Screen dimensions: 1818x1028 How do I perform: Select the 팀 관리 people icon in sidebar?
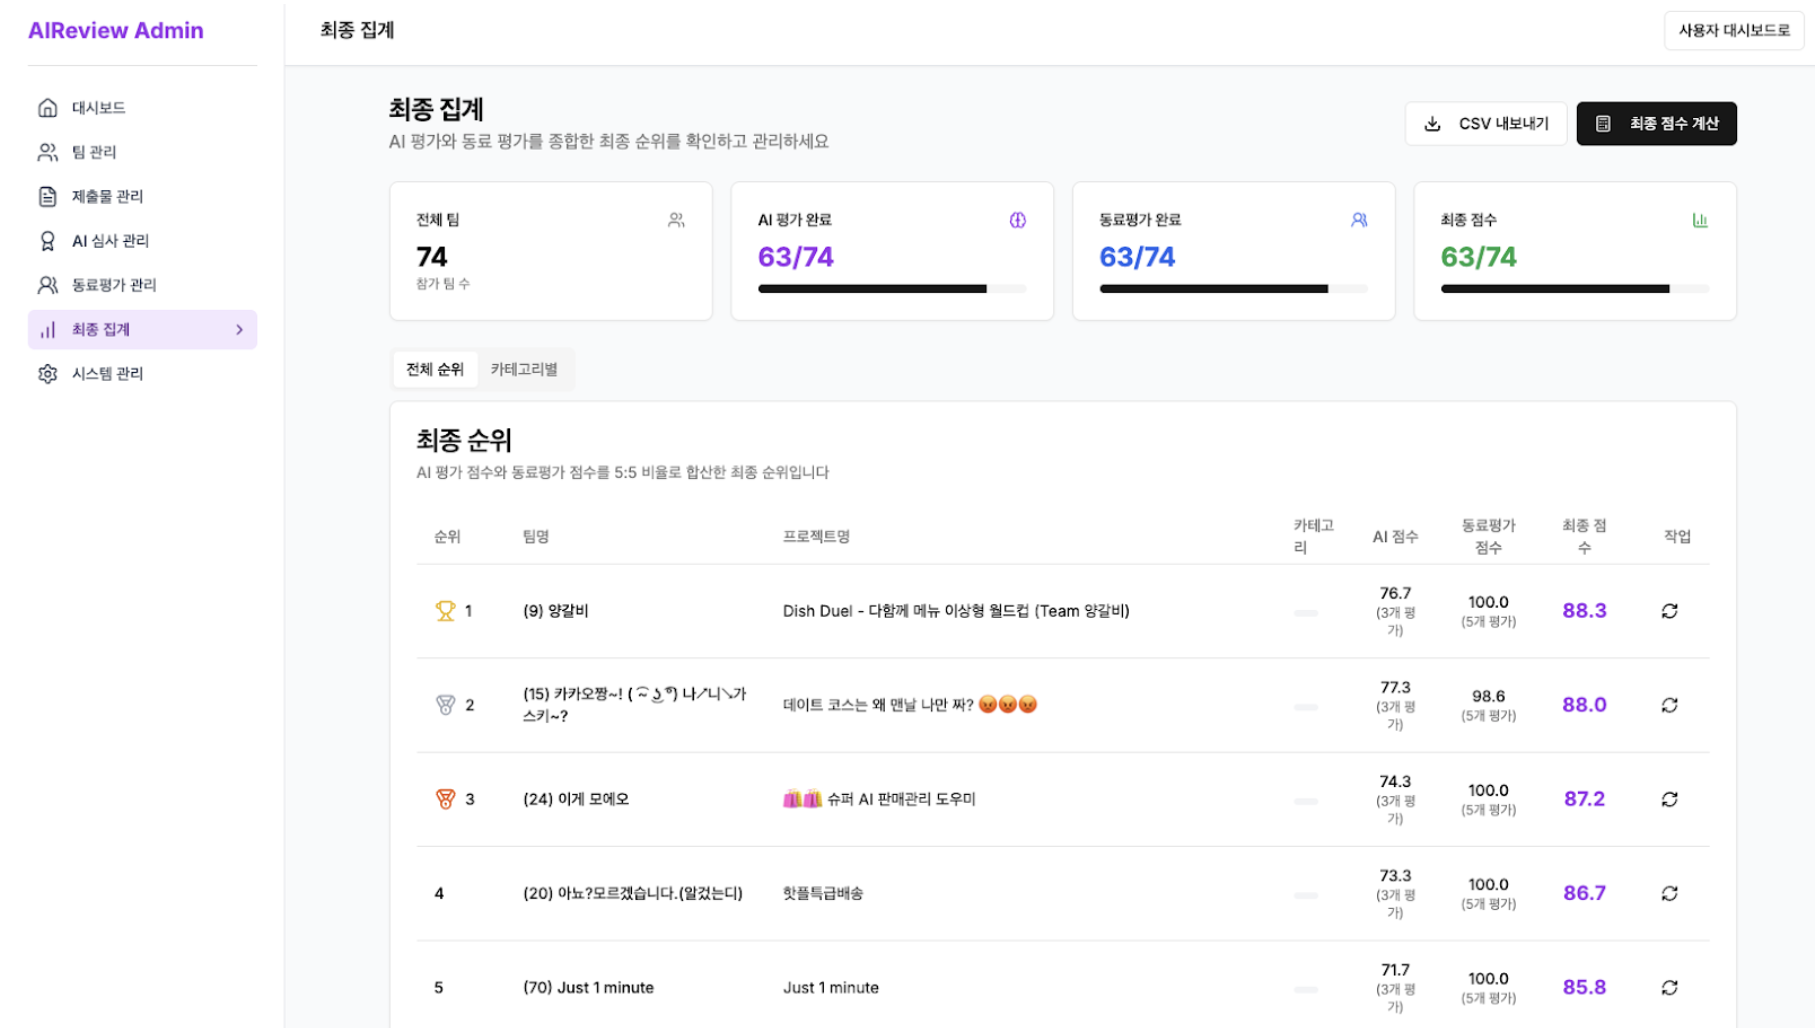point(46,152)
